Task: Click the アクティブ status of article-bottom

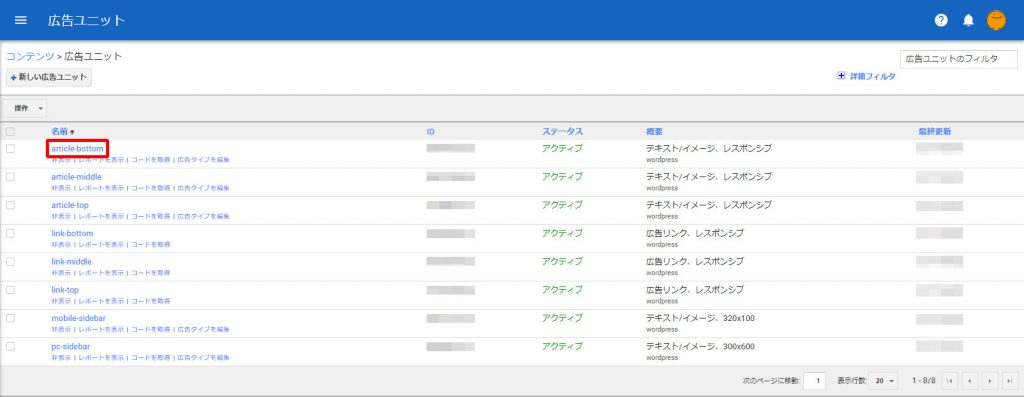Action: [562, 148]
